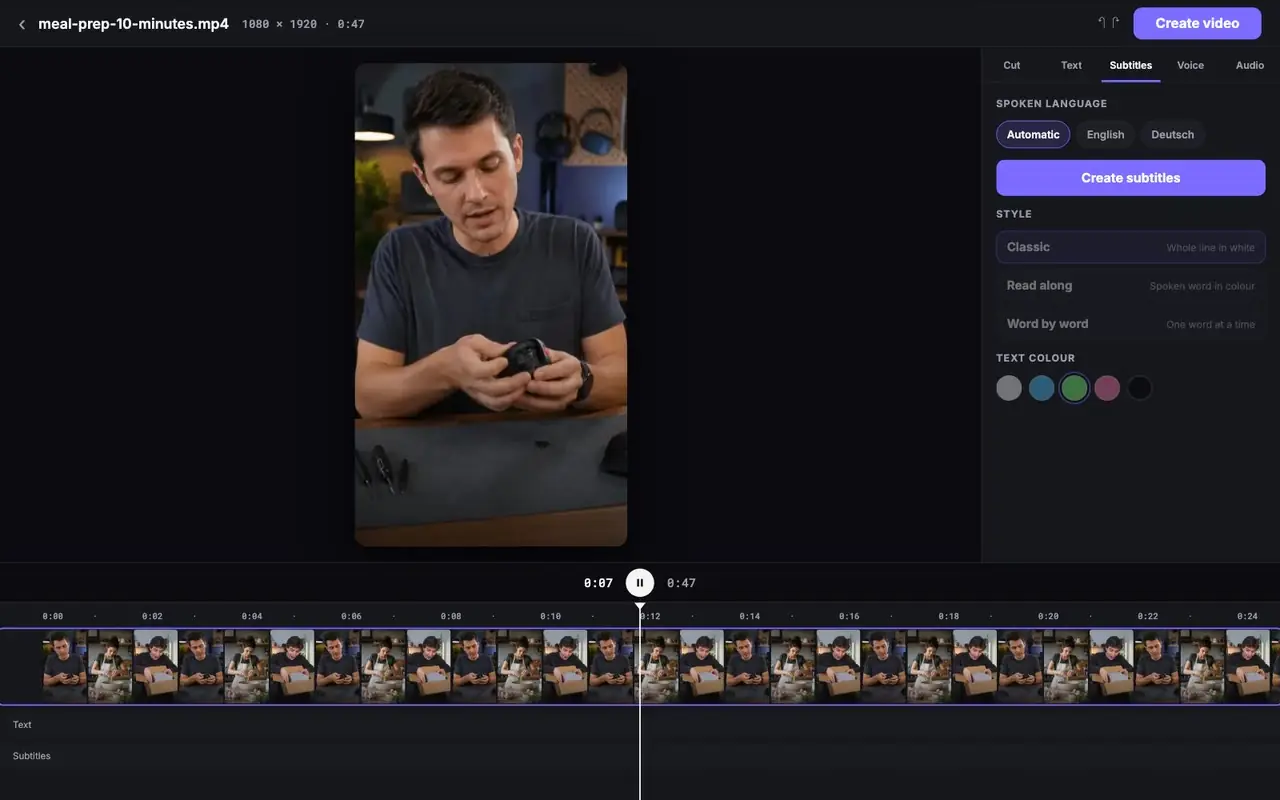Switch to the Voice tab

[1190, 65]
